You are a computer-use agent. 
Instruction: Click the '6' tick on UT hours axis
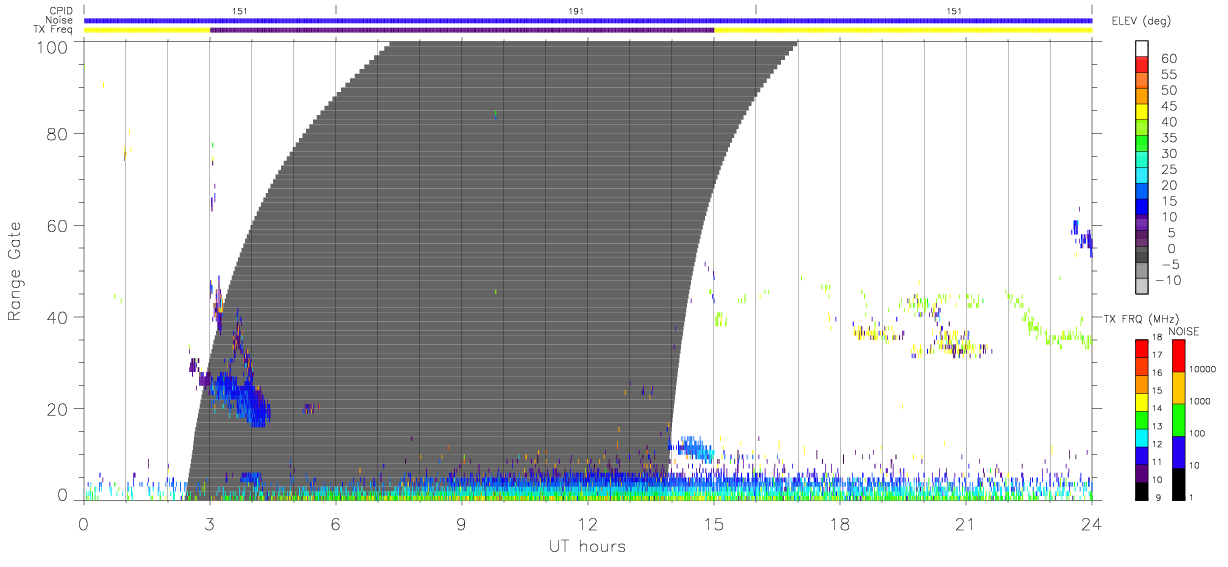pos(336,523)
